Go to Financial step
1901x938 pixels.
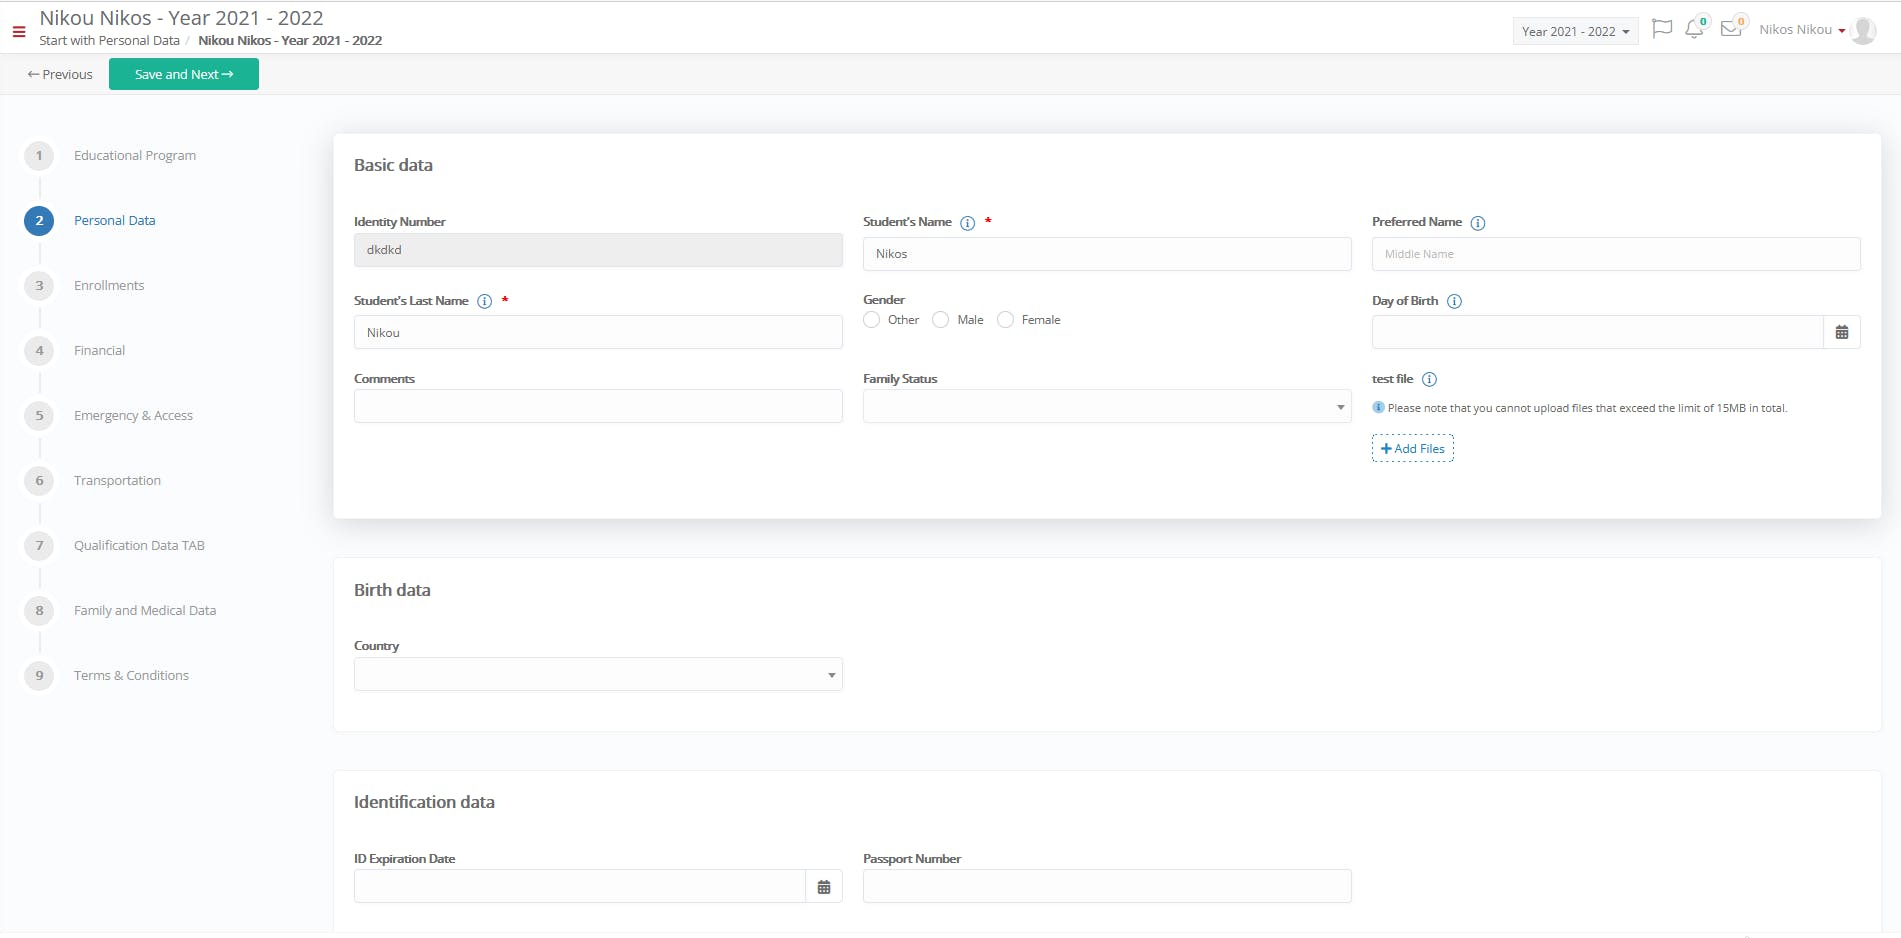tap(100, 350)
